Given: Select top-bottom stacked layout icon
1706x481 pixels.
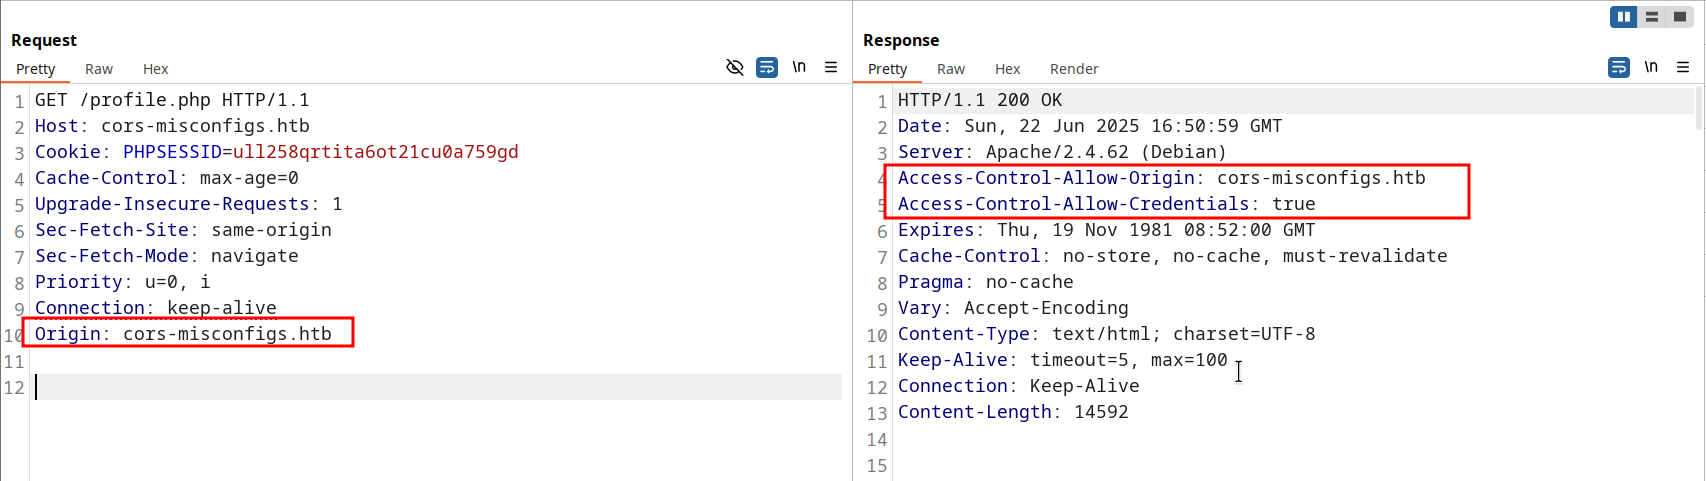Looking at the screenshot, I should [1652, 17].
